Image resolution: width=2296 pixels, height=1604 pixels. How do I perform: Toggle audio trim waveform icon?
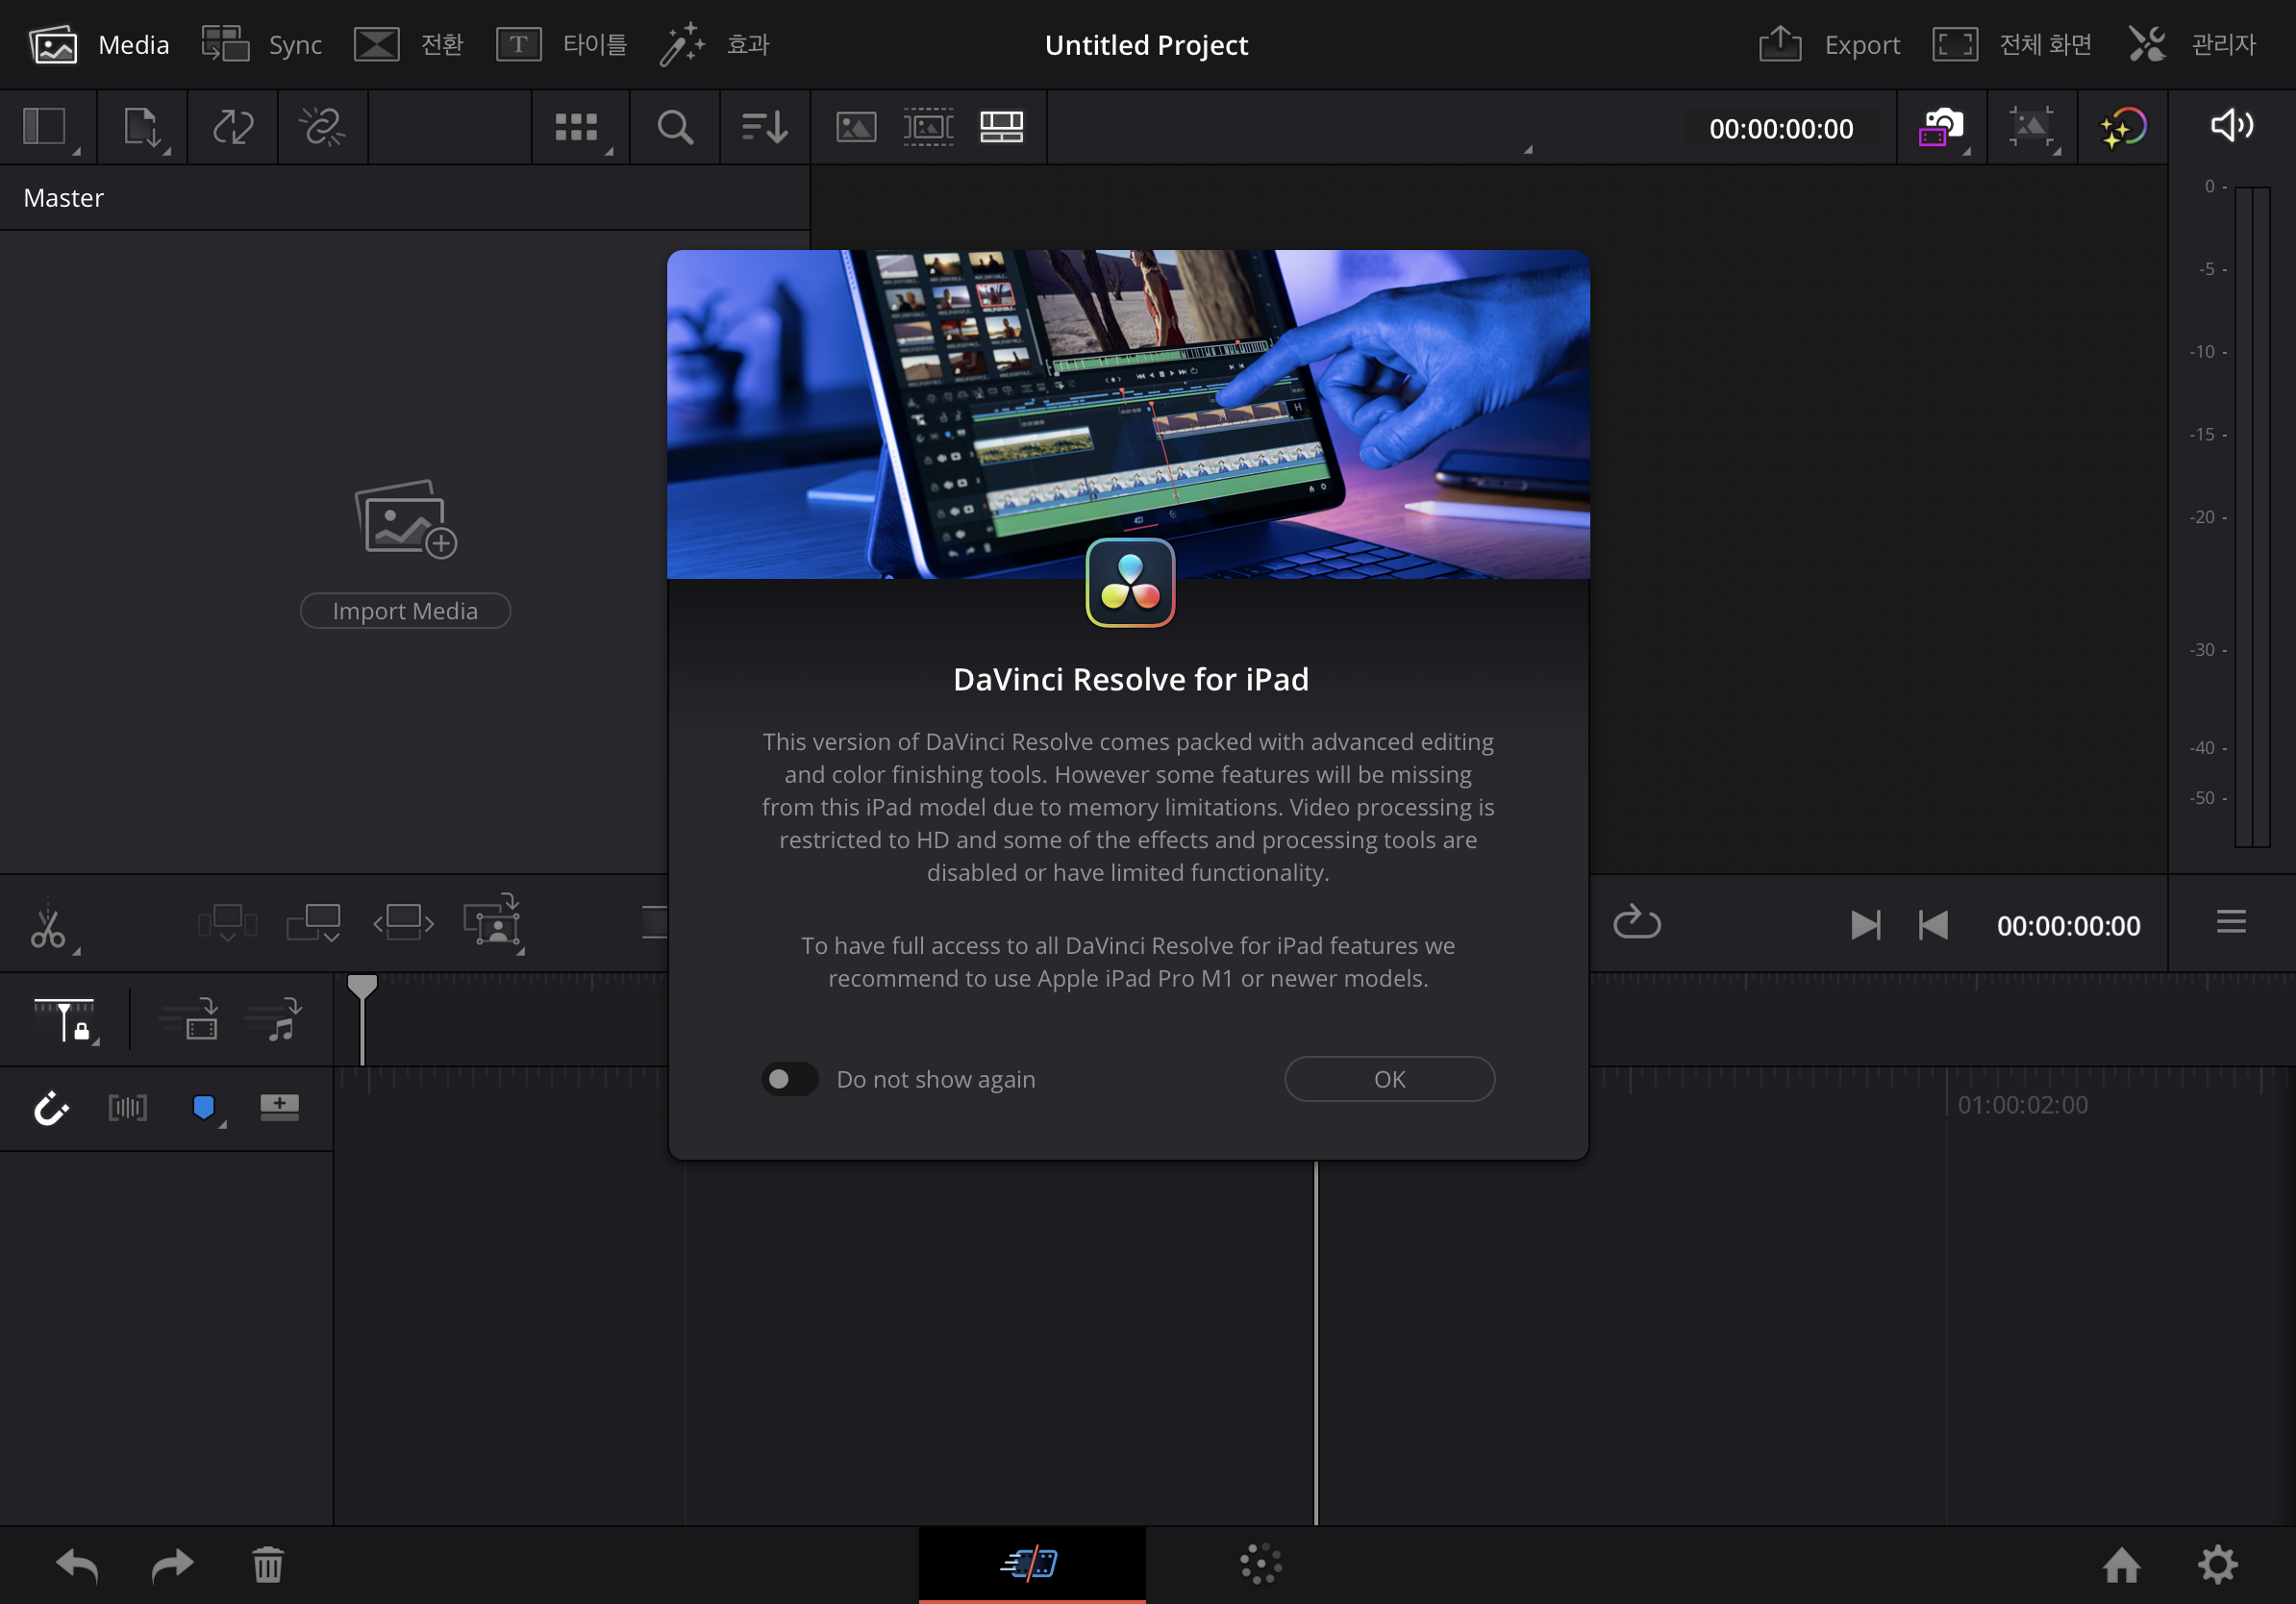pyautogui.click(x=128, y=1107)
